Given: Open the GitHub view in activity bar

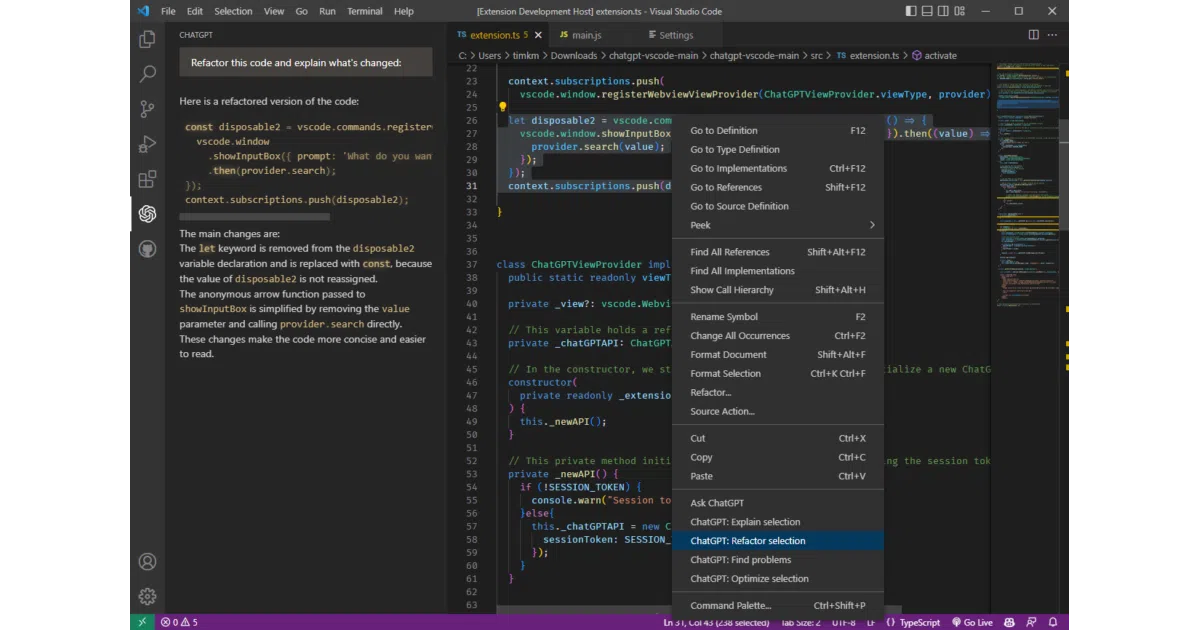Looking at the screenshot, I should (x=147, y=248).
